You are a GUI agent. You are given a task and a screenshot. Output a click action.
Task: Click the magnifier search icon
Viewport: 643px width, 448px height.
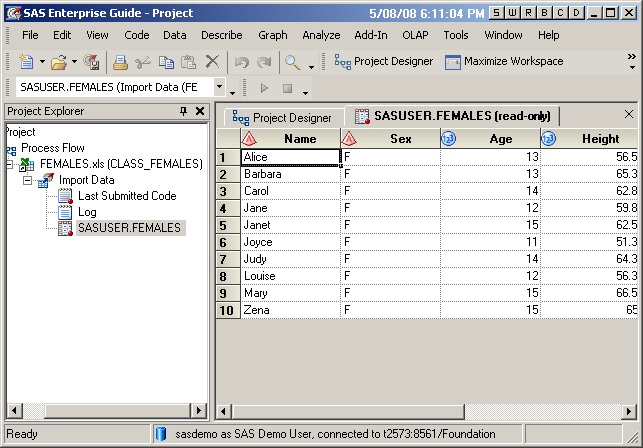pyautogui.click(x=292, y=62)
